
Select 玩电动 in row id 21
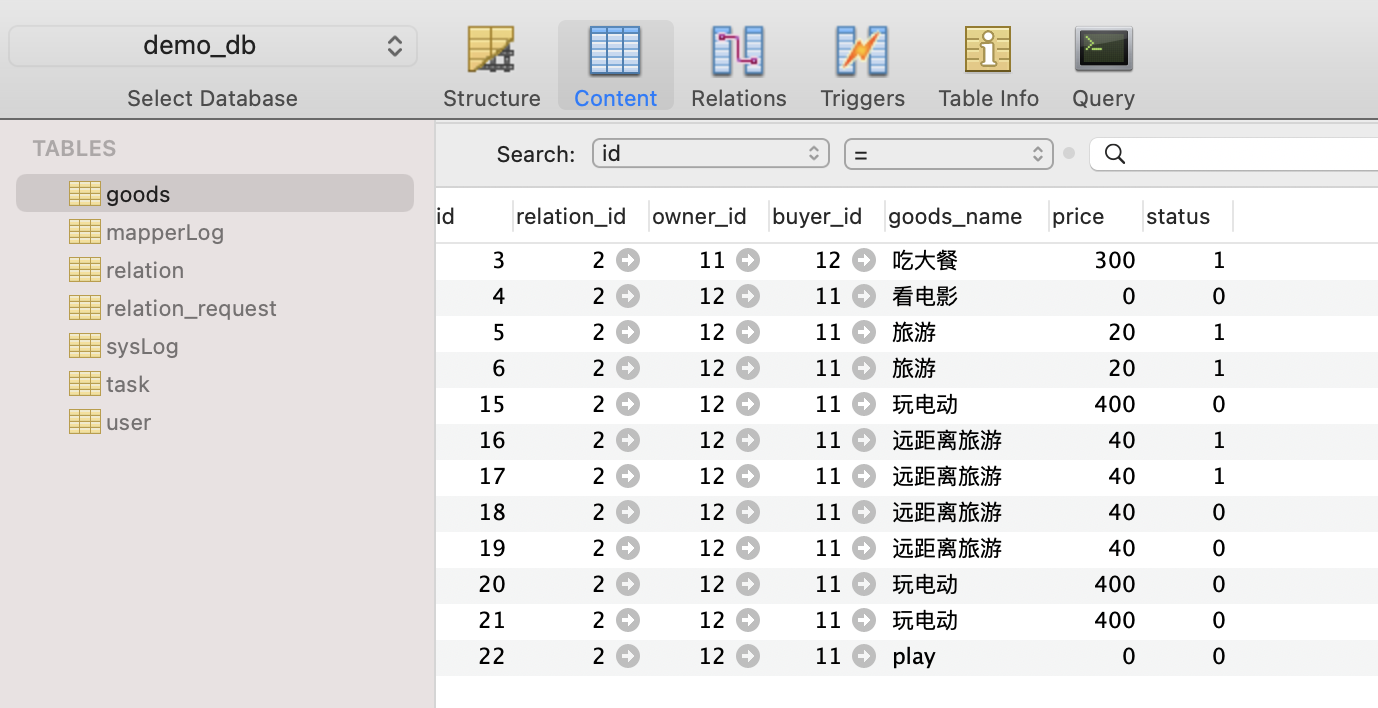coord(925,621)
